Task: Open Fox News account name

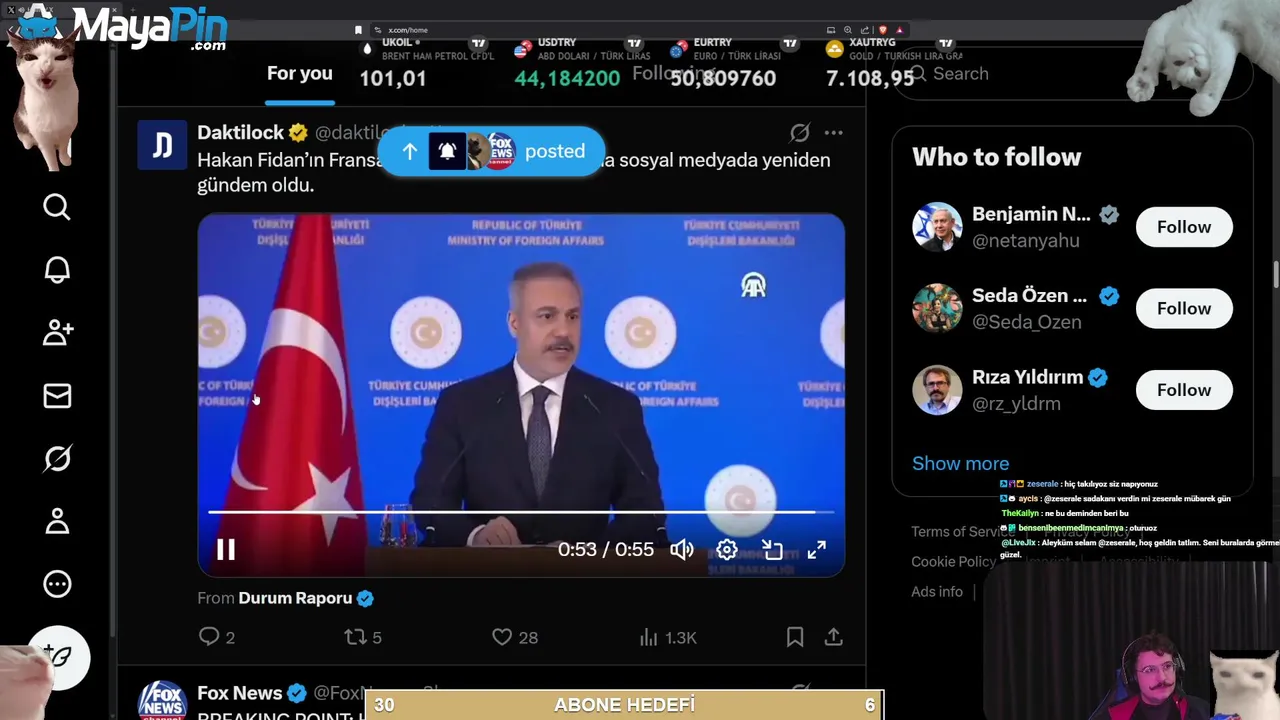Action: pyautogui.click(x=239, y=693)
